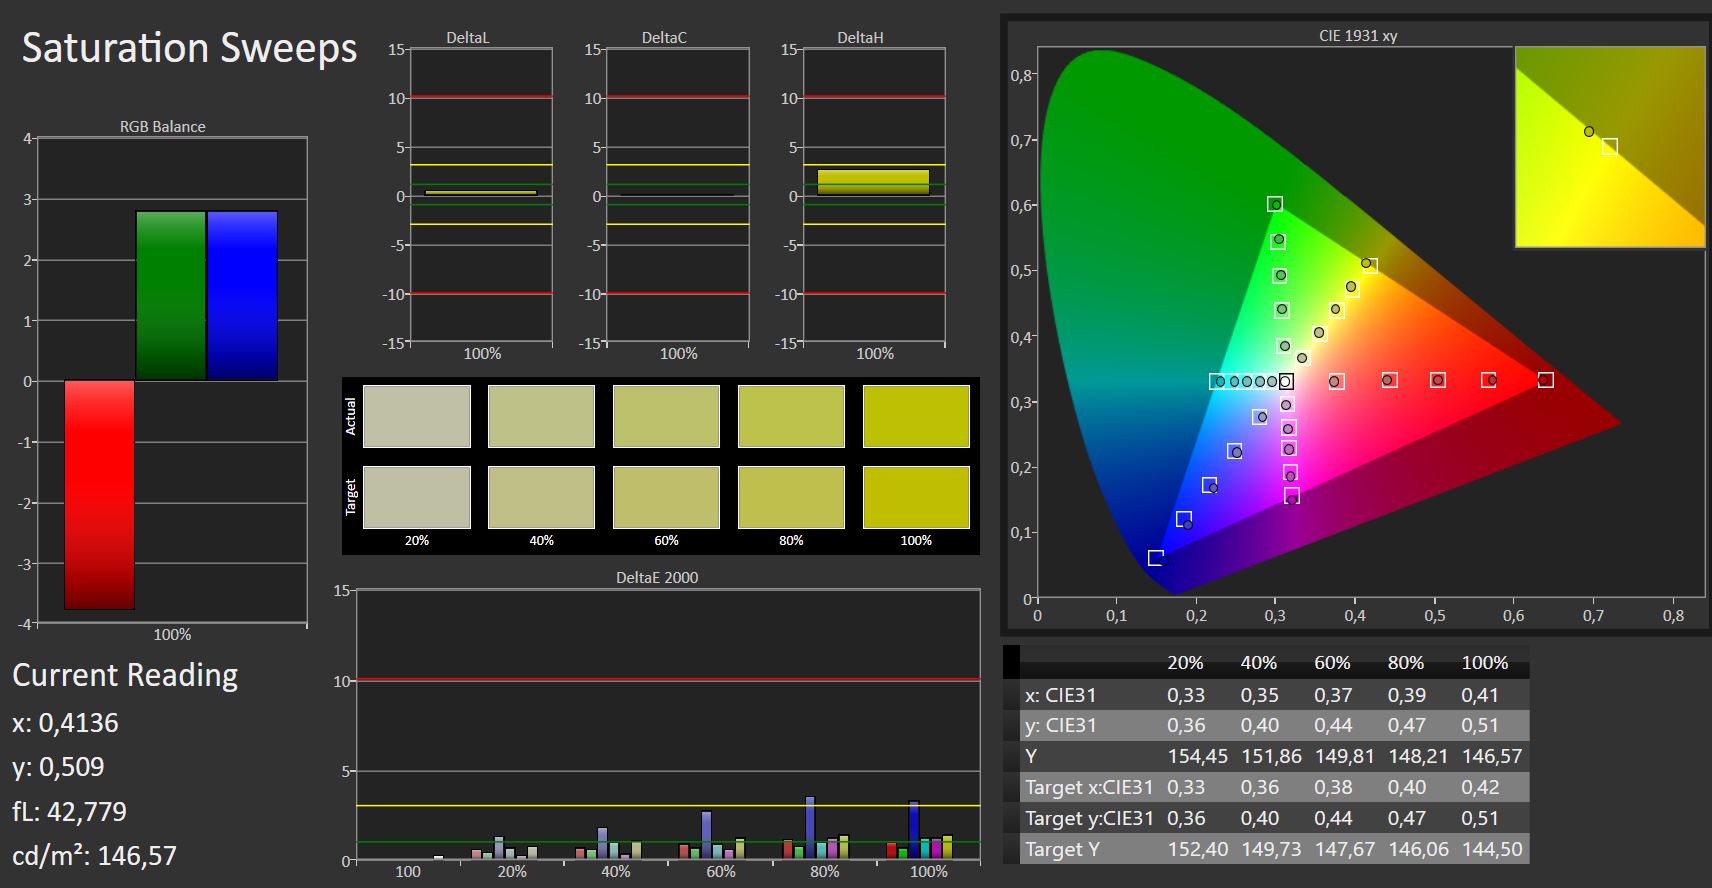Select the Actual 80% yellow swatch
This screenshot has height=888, width=1712.
click(x=791, y=416)
